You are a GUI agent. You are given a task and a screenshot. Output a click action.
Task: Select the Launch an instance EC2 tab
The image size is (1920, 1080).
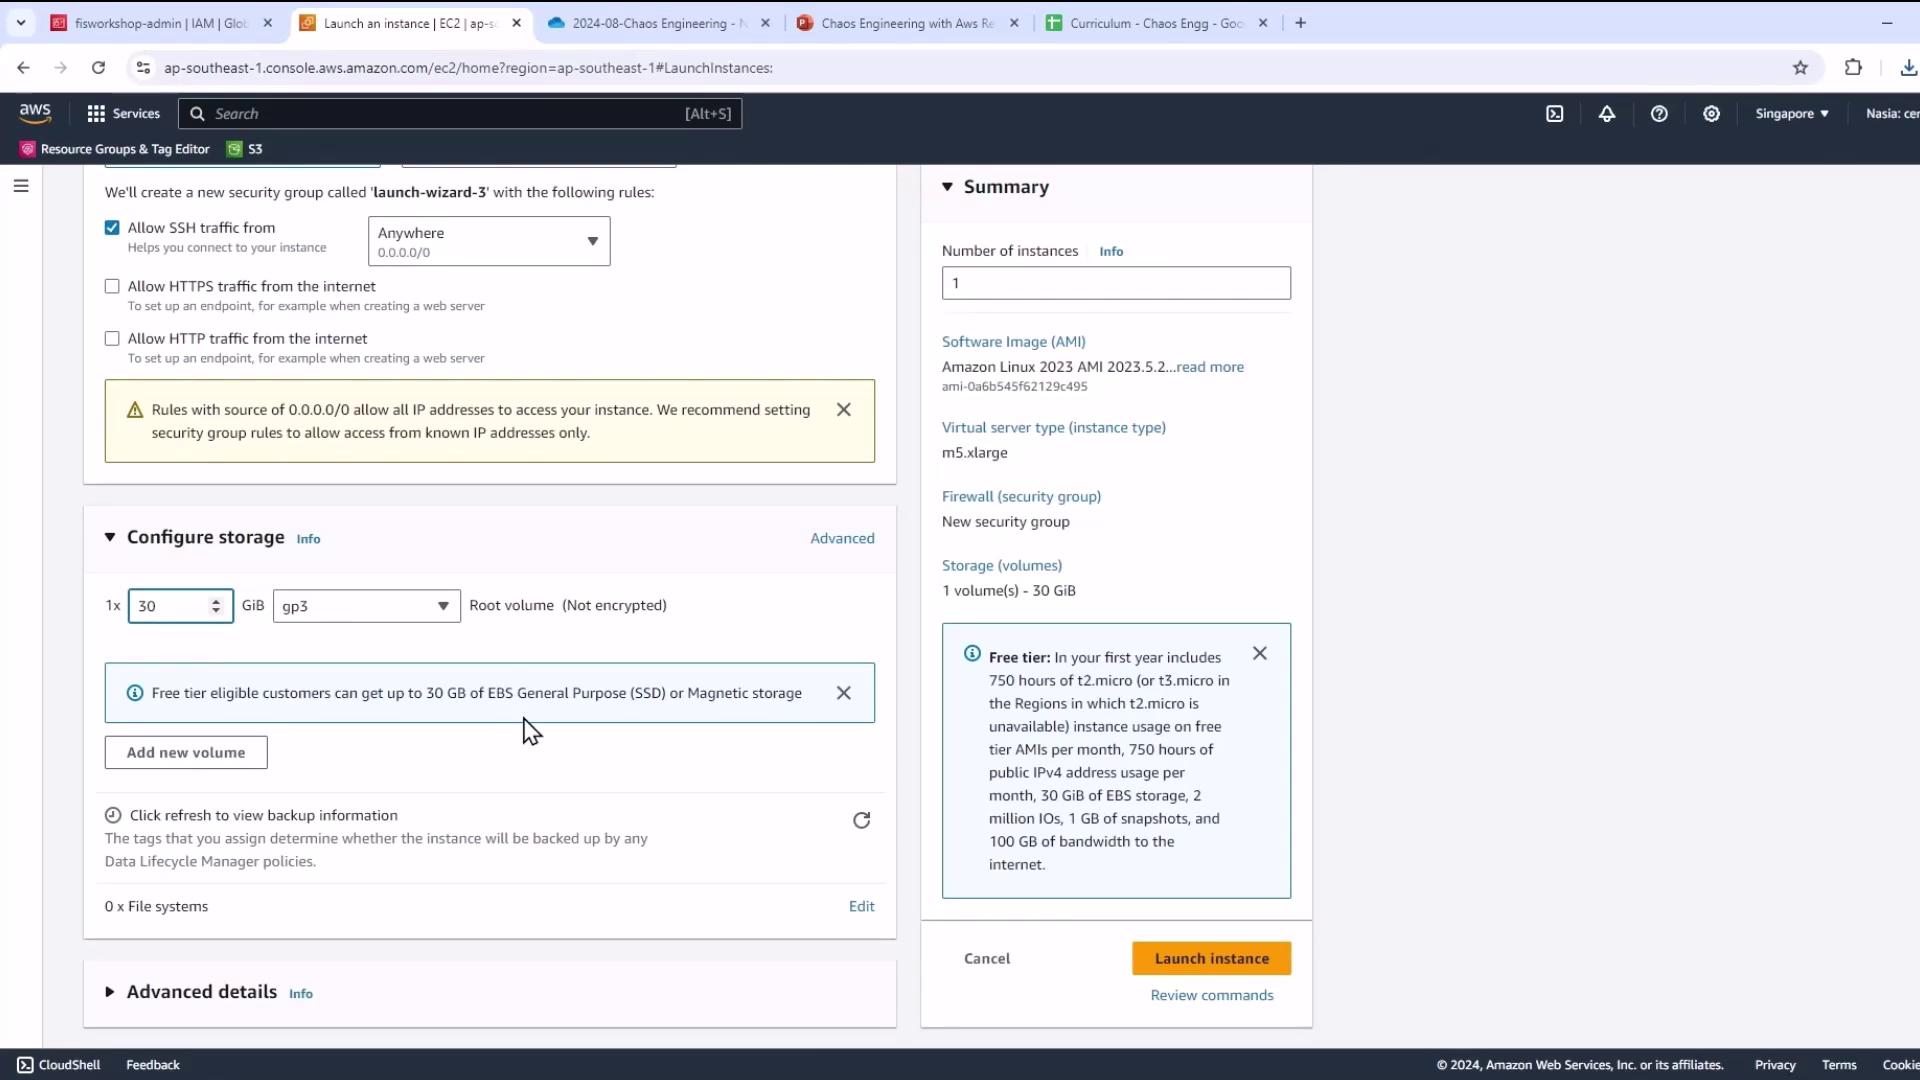410,23
